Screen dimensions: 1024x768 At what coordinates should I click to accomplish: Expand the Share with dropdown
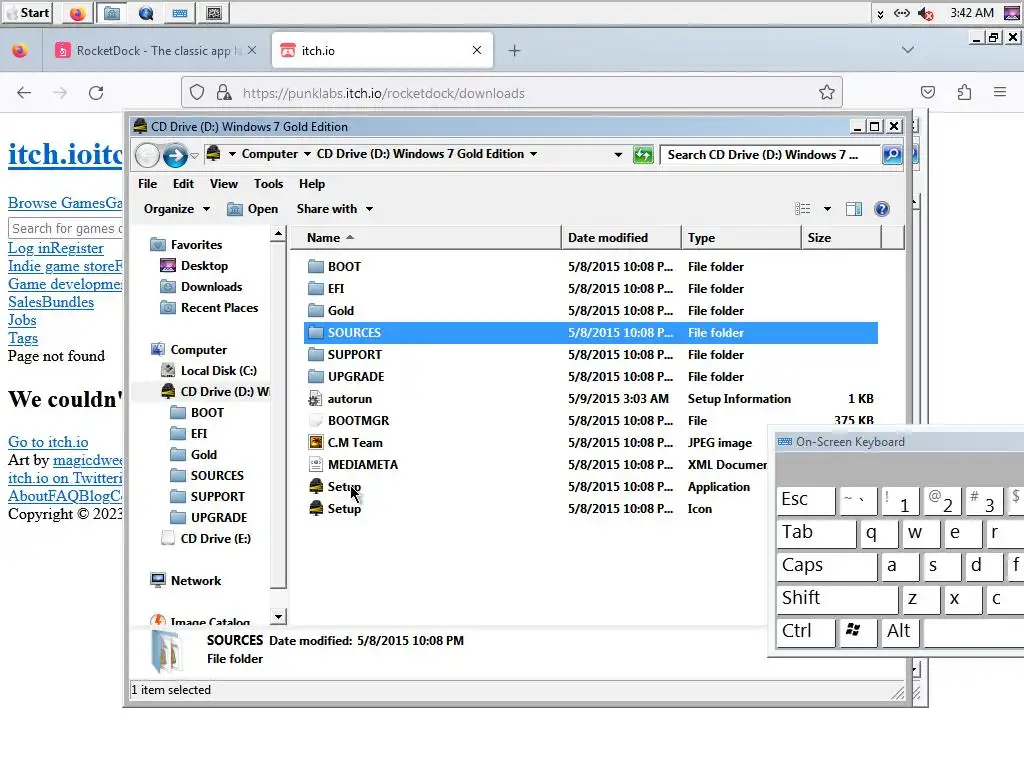pyautogui.click(x=335, y=209)
